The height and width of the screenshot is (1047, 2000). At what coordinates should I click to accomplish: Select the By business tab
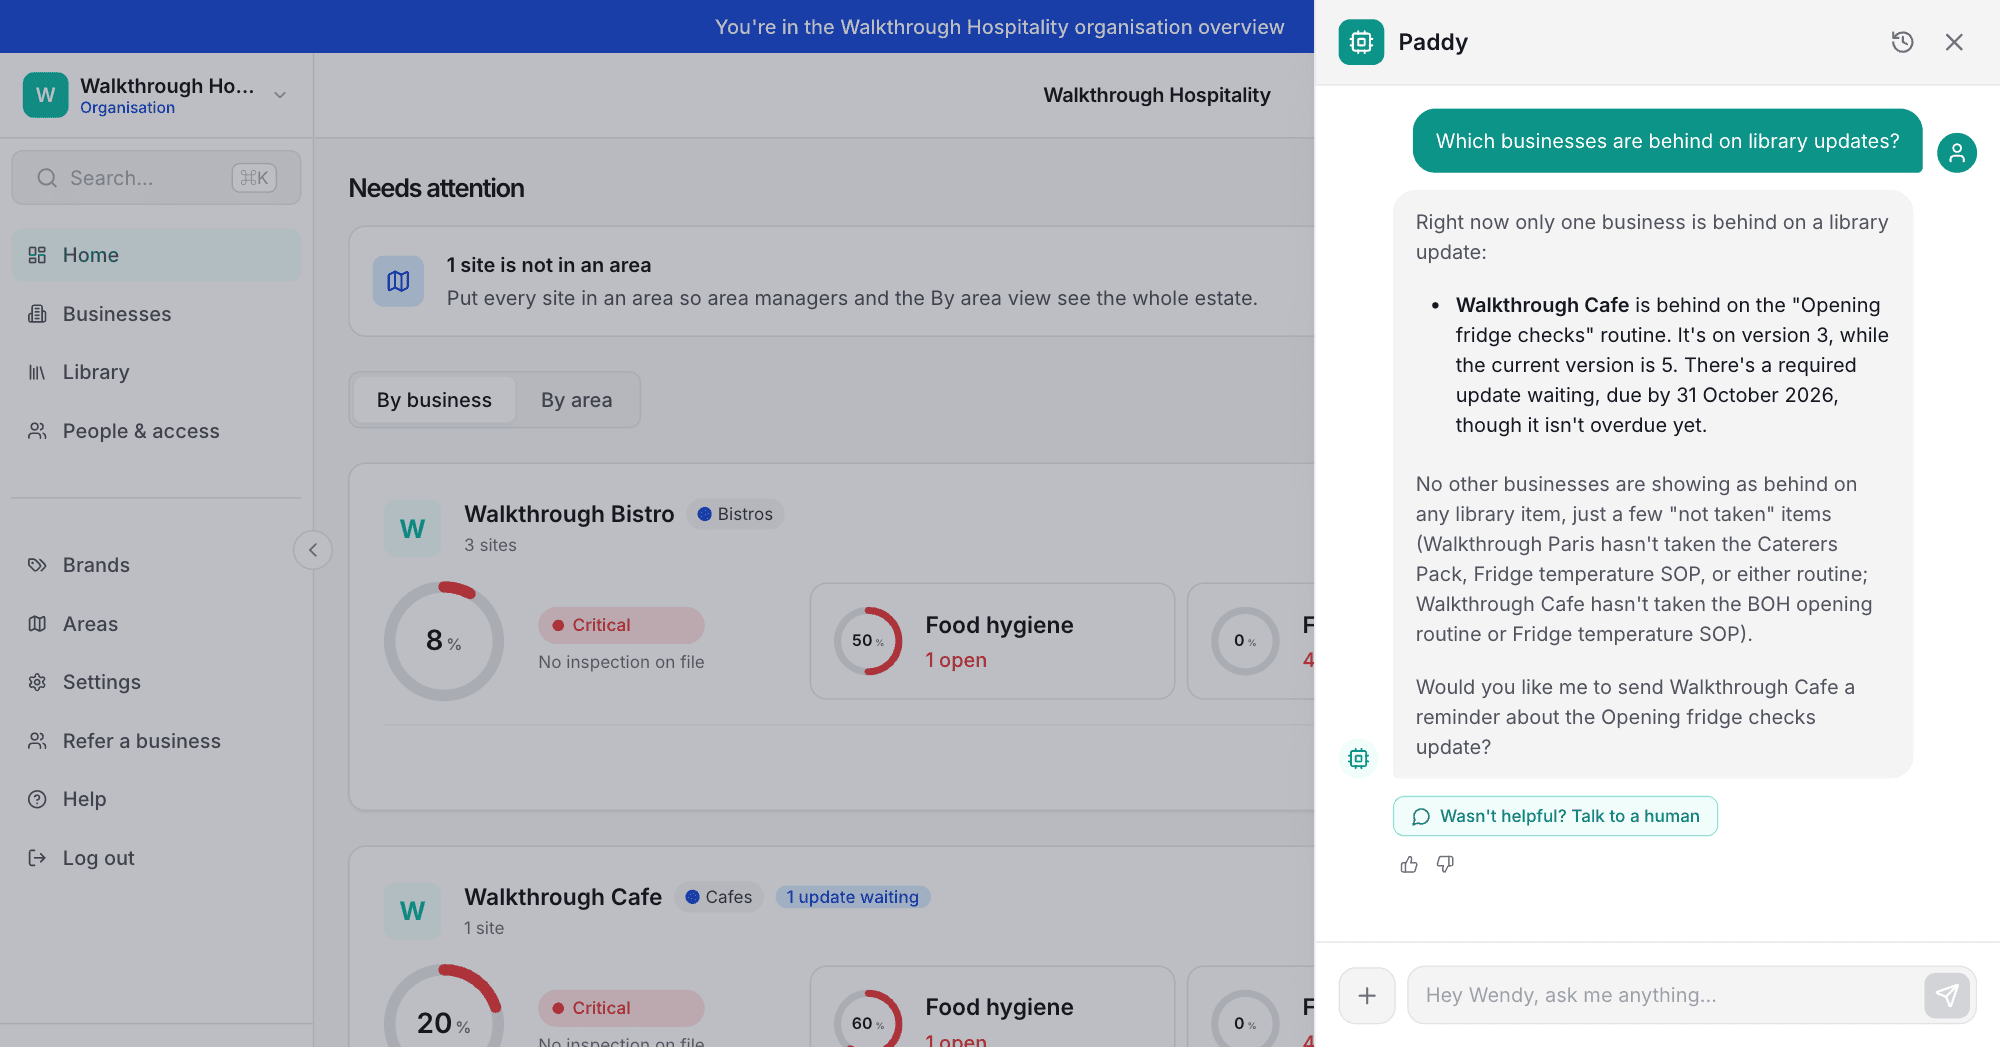tap(434, 400)
